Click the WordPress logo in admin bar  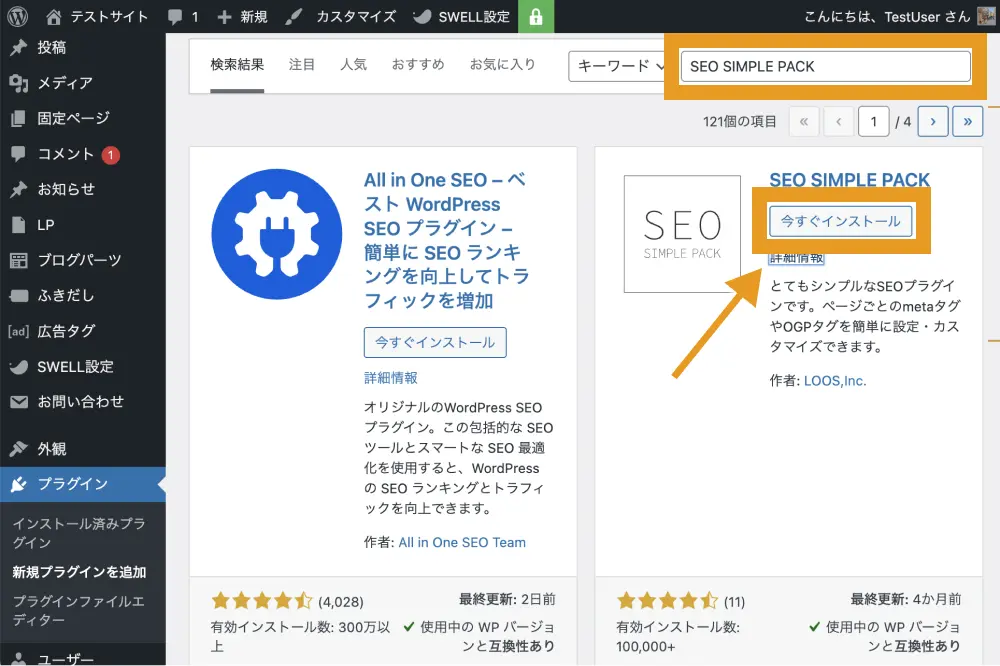(x=17, y=17)
